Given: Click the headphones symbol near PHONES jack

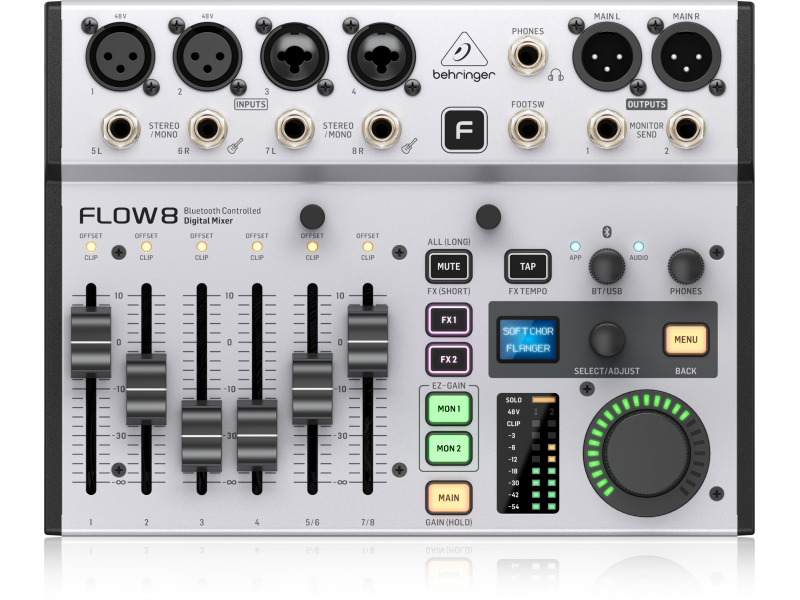Looking at the screenshot, I should [x=556, y=76].
